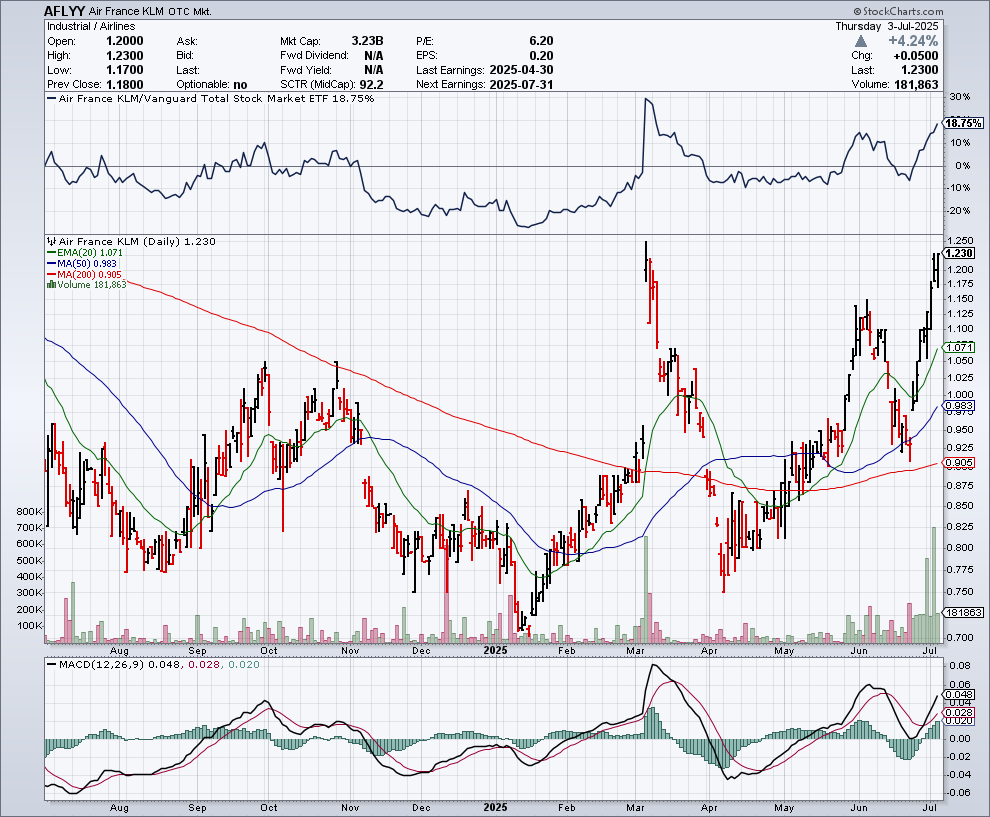This screenshot has height=817, width=990.
Task: Select the EMA(20) 1.071 legend entry
Action: coord(85,253)
